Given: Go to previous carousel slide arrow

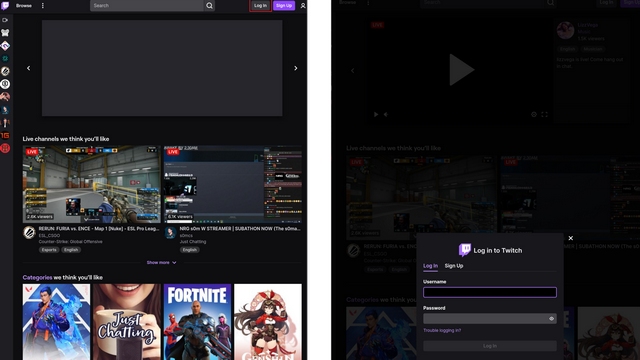Looking at the screenshot, I should (x=29, y=68).
